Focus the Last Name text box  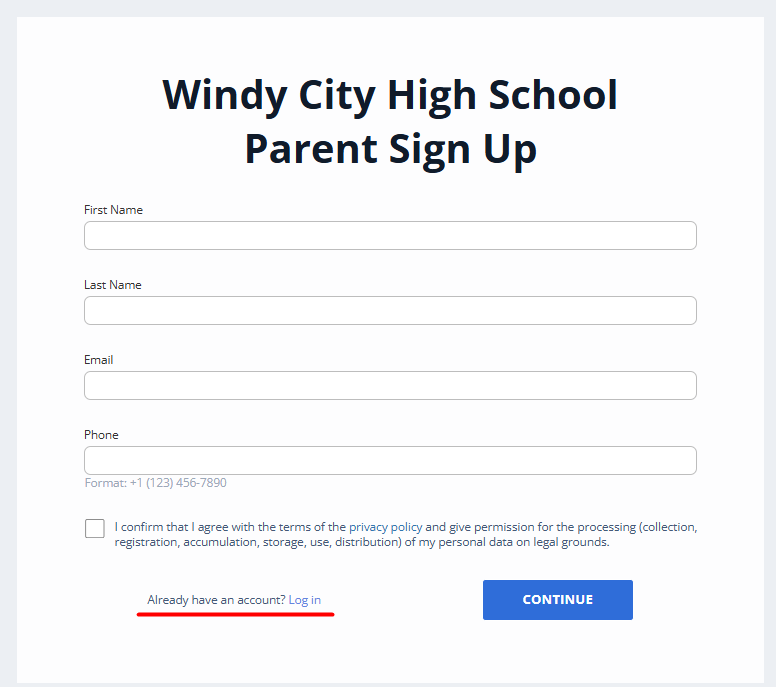[x=390, y=311]
